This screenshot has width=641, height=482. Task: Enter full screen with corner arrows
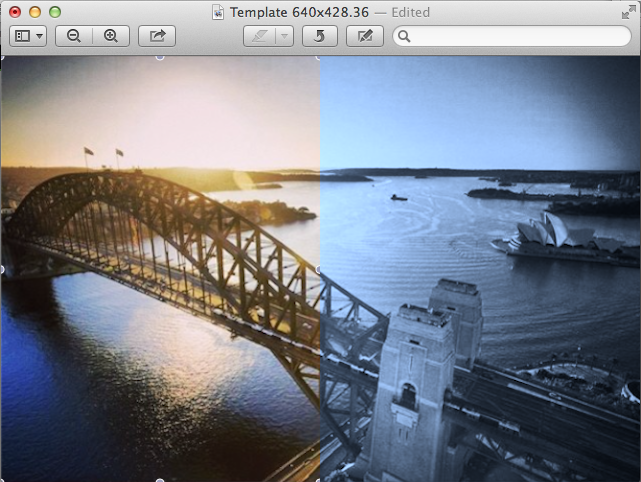[x=628, y=12]
